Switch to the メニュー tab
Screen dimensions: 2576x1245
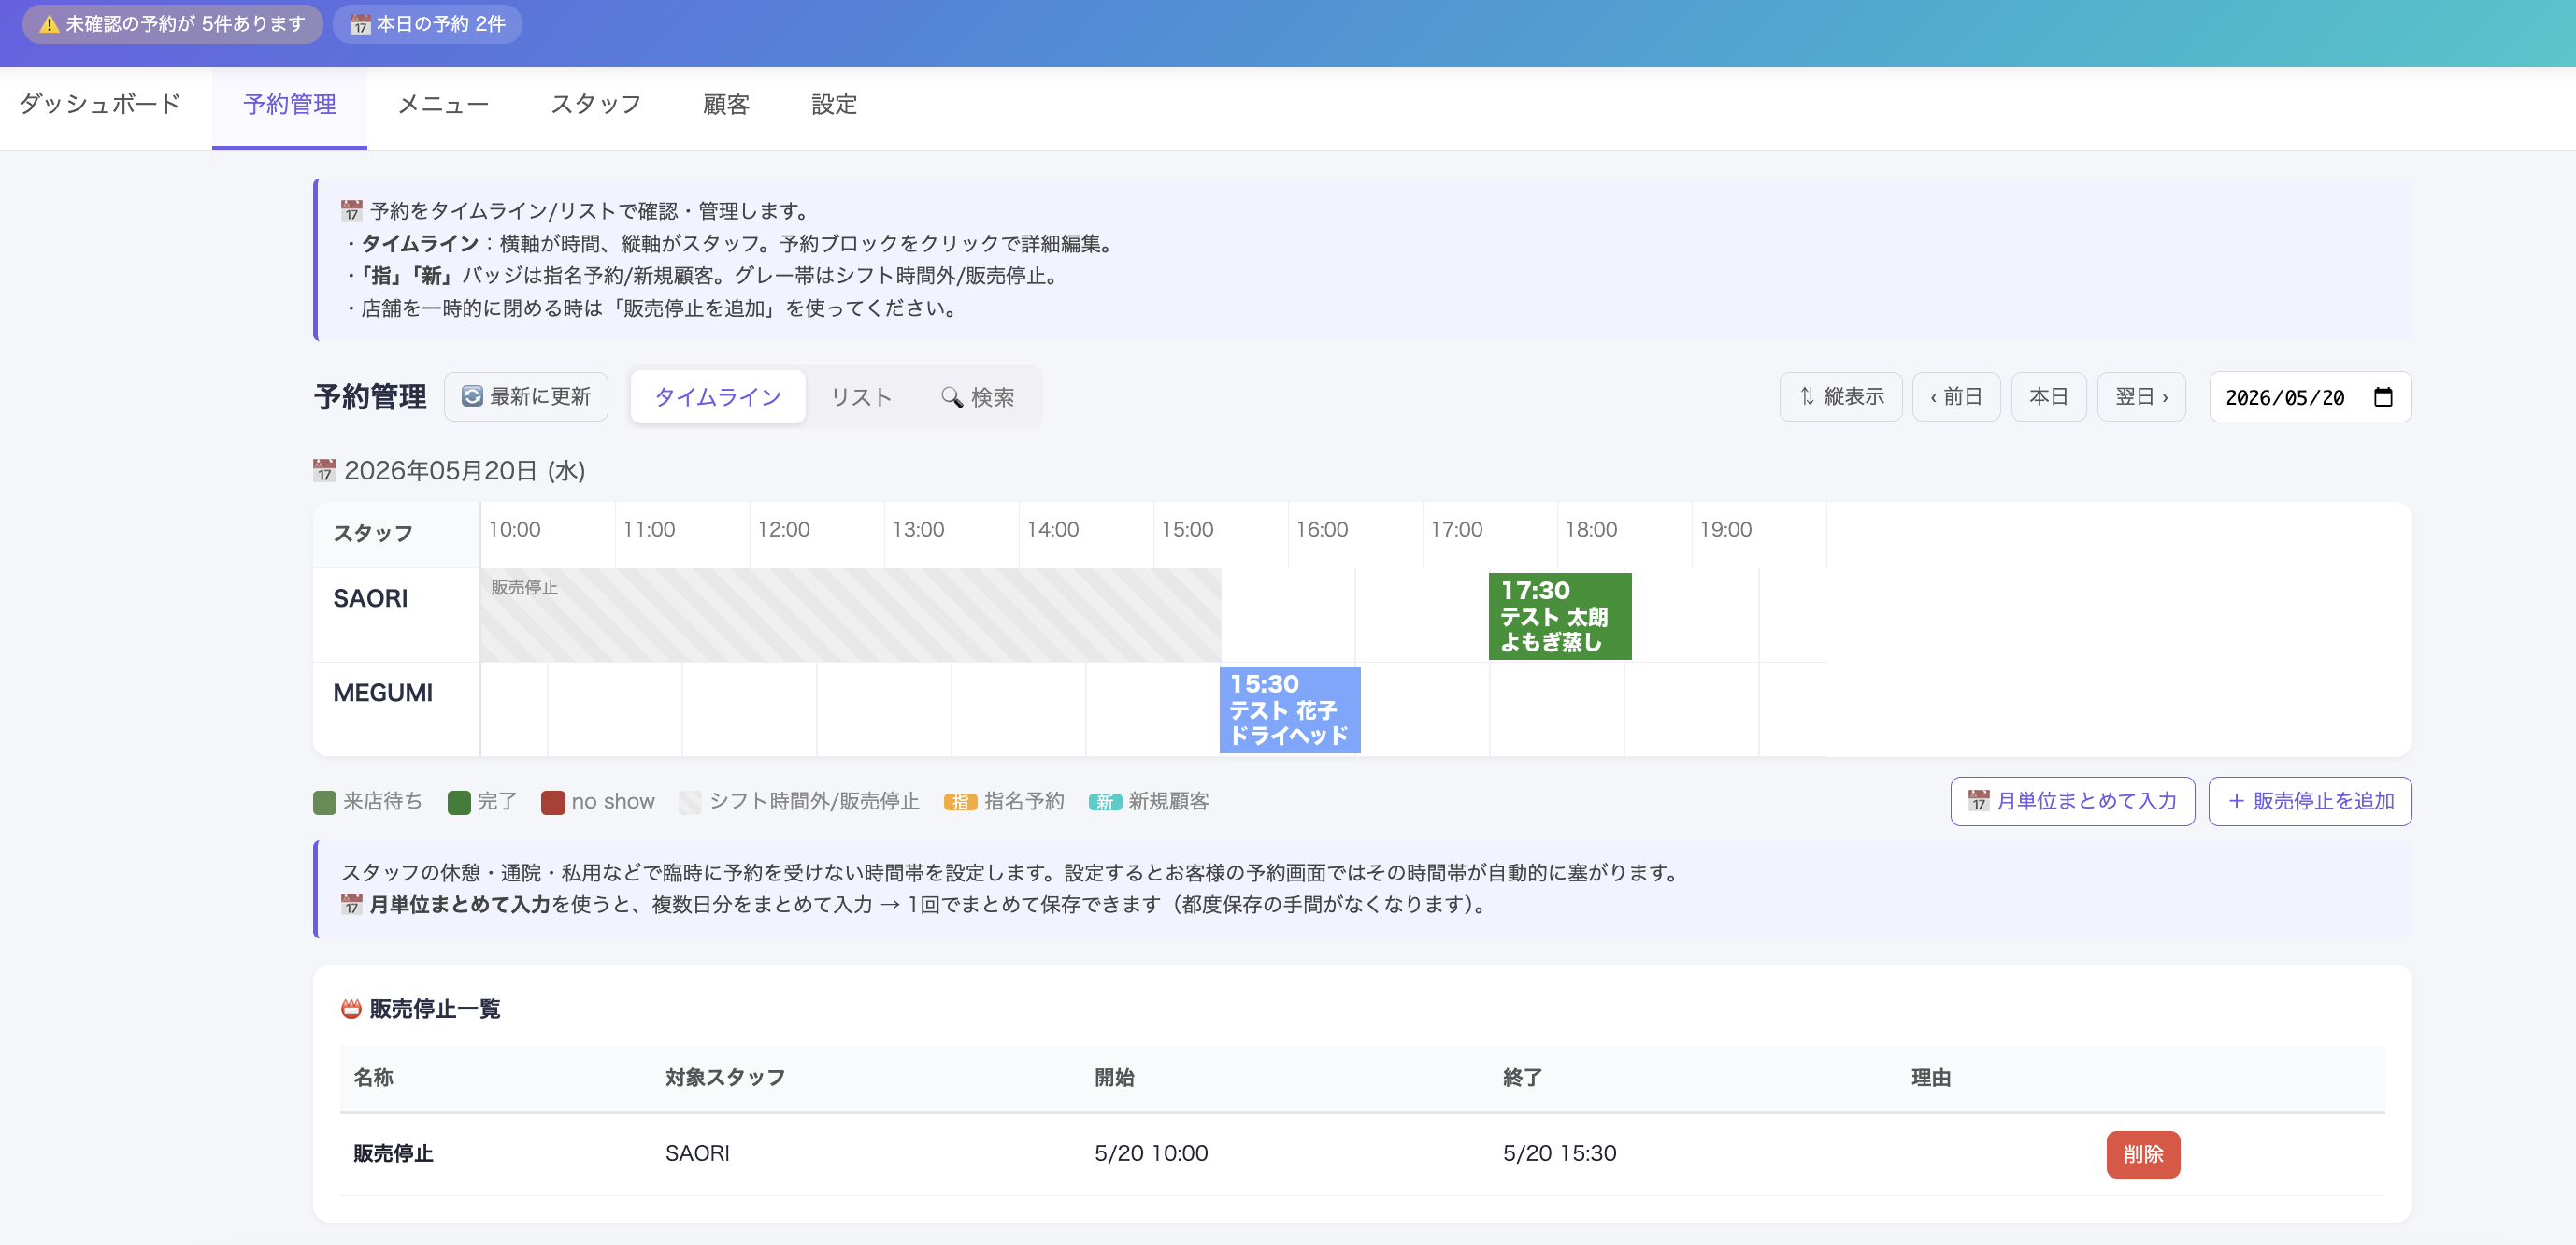point(443,104)
